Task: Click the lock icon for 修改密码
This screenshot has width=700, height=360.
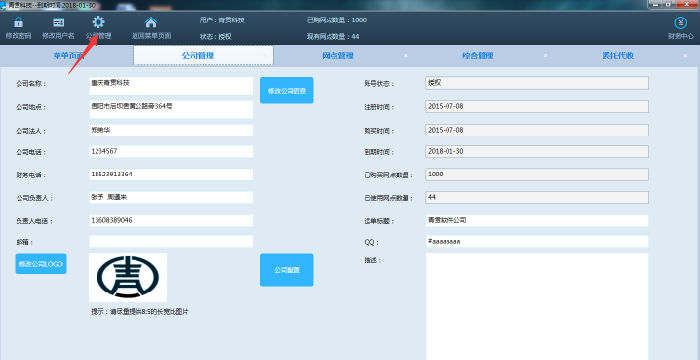Action: pos(18,22)
